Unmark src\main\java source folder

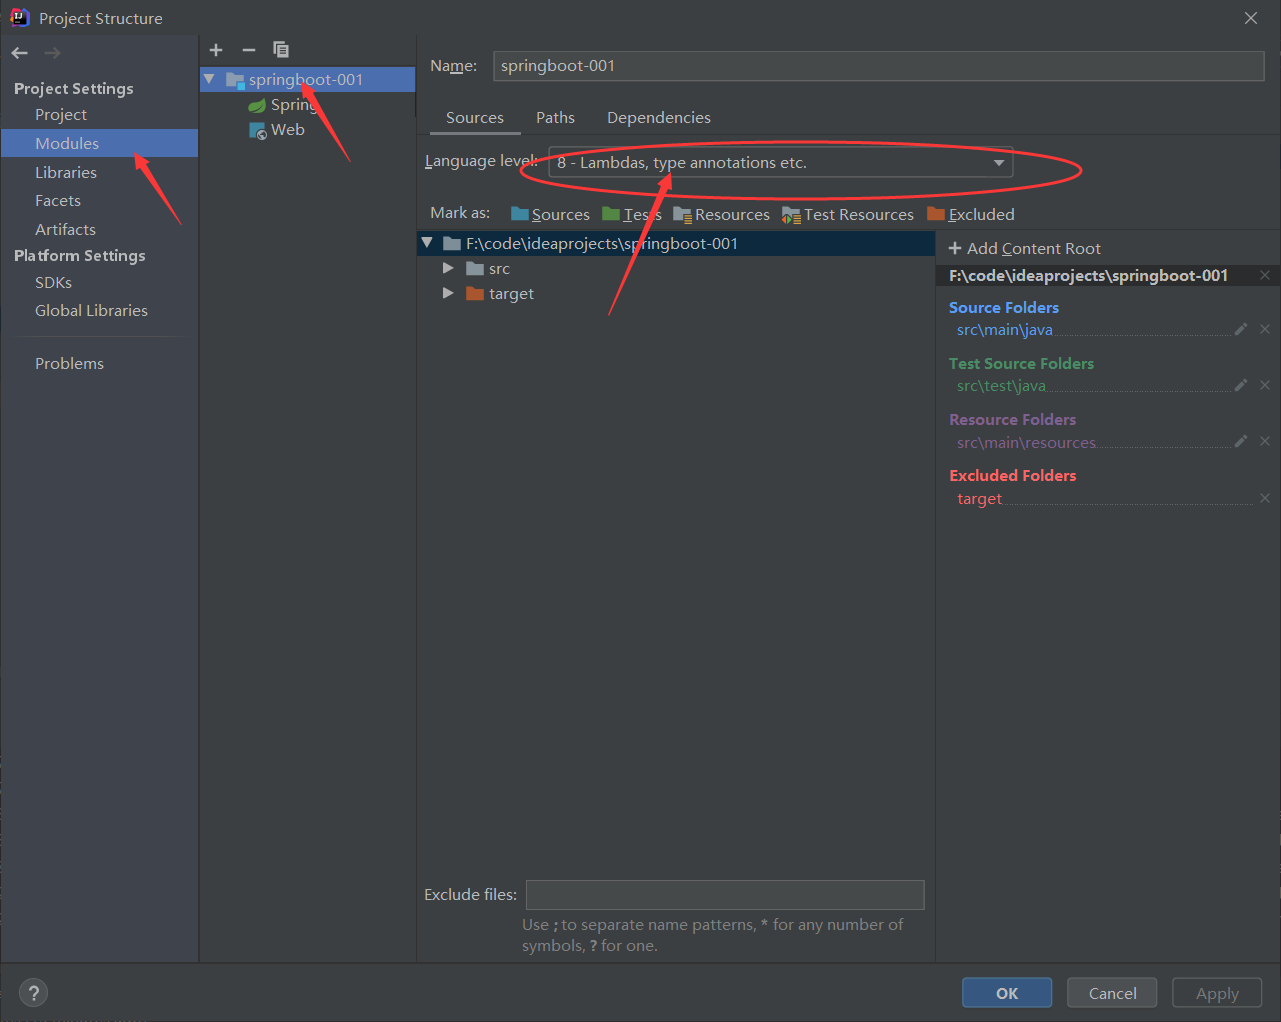(1265, 329)
